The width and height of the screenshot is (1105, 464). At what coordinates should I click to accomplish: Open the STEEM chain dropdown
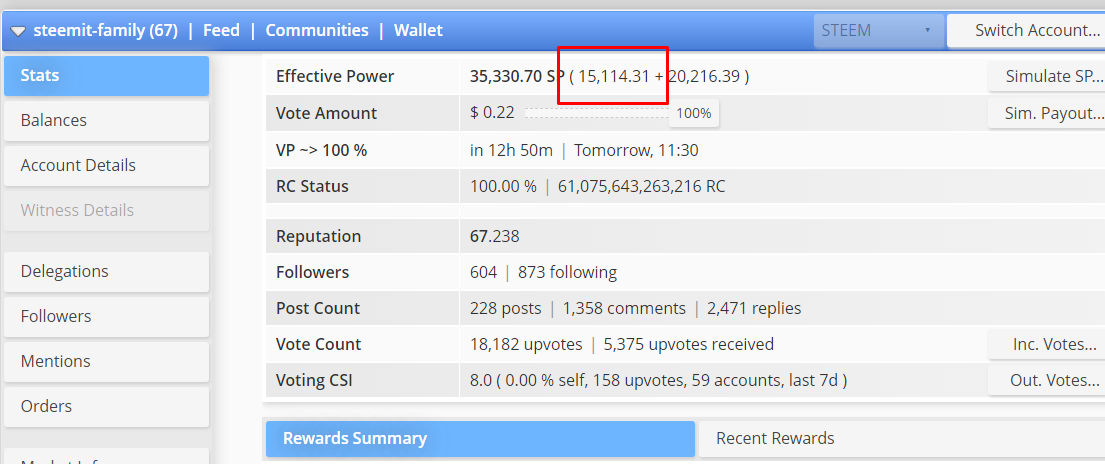(878, 30)
